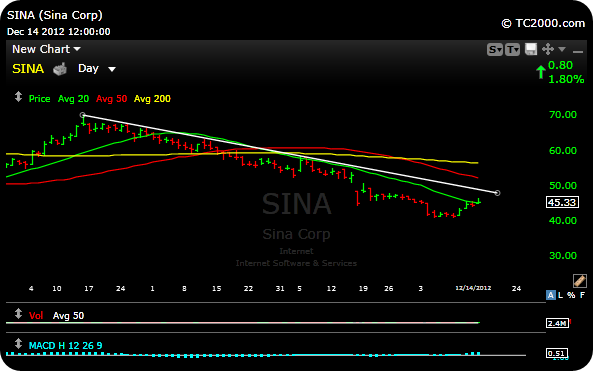Click the © TC2000.com link
593x371 pixels.
coord(543,23)
